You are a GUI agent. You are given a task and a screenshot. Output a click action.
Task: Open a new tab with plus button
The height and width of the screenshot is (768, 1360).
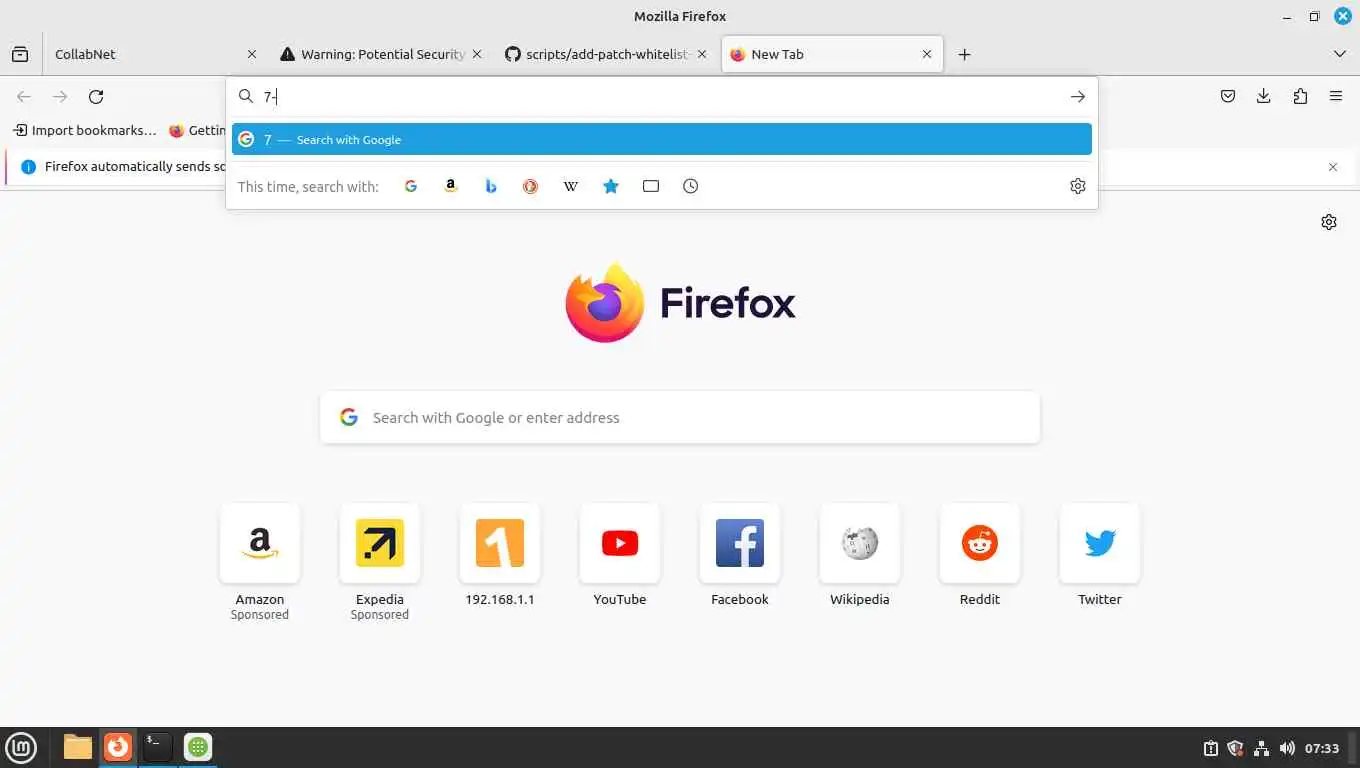pos(964,54)
